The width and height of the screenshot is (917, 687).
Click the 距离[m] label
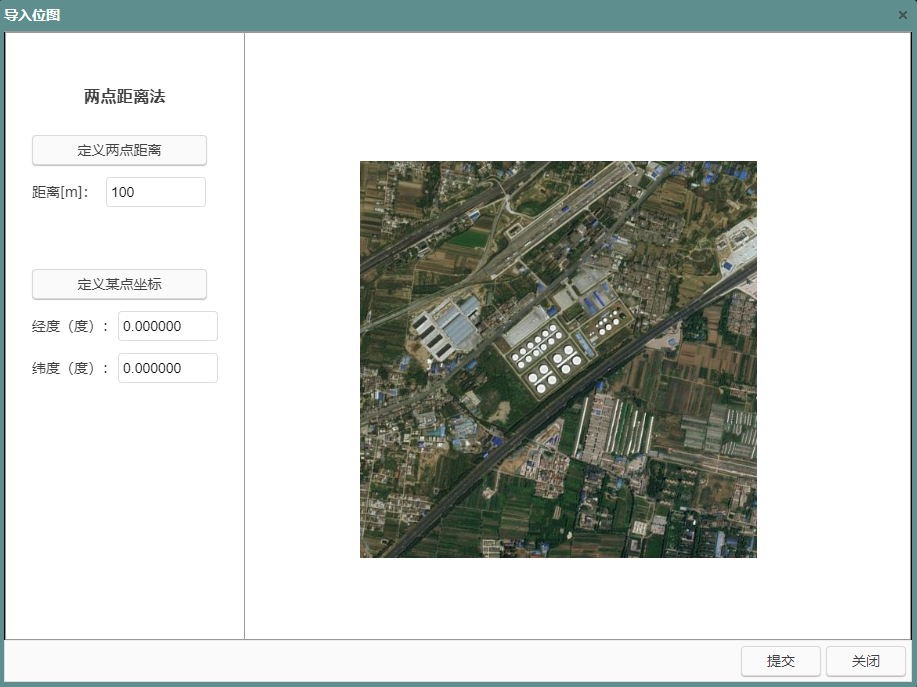coord(60,192)
